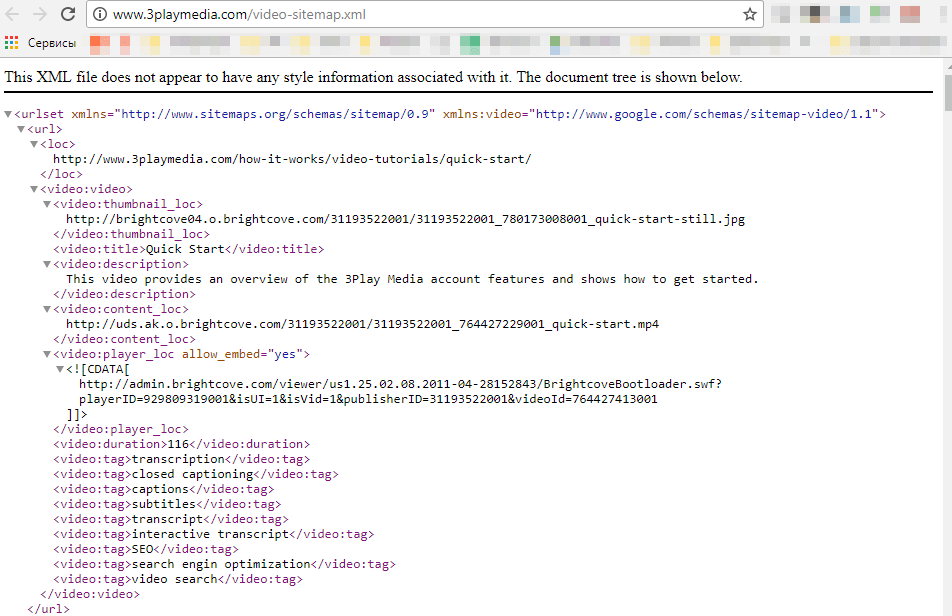Click the closing /url tag

coord(49,609)
